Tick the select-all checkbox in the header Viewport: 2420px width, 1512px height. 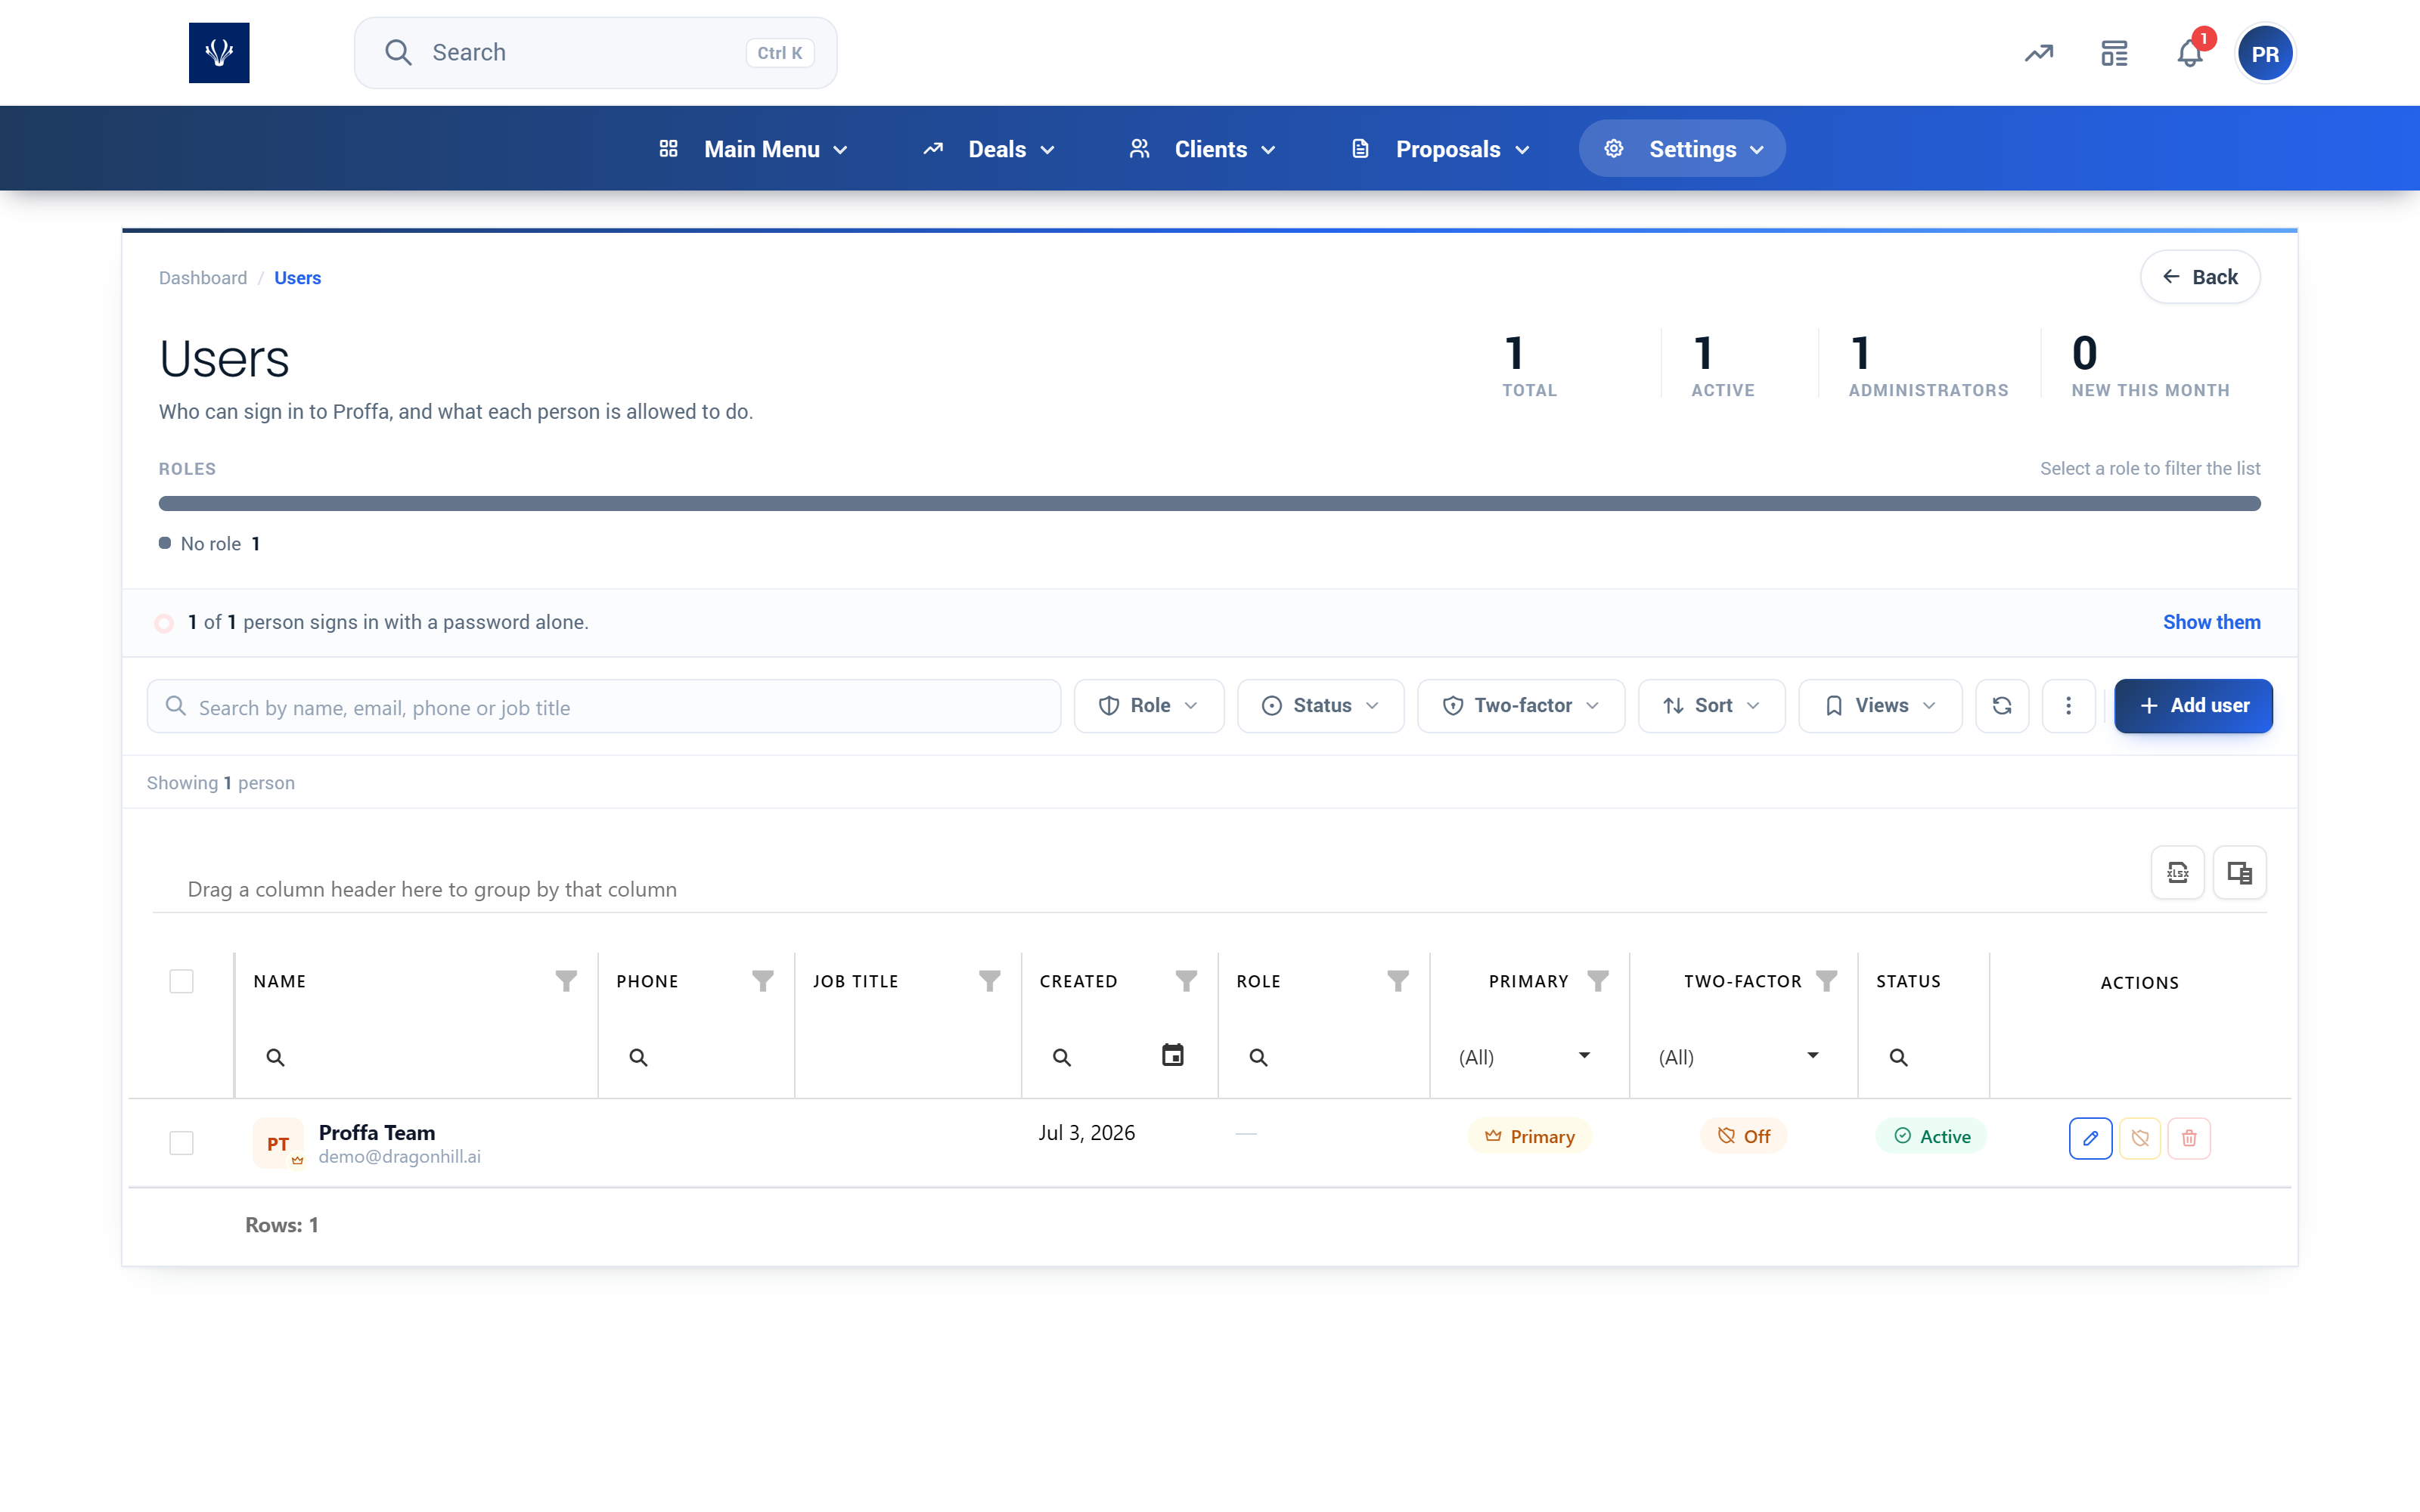coord(181,981)
